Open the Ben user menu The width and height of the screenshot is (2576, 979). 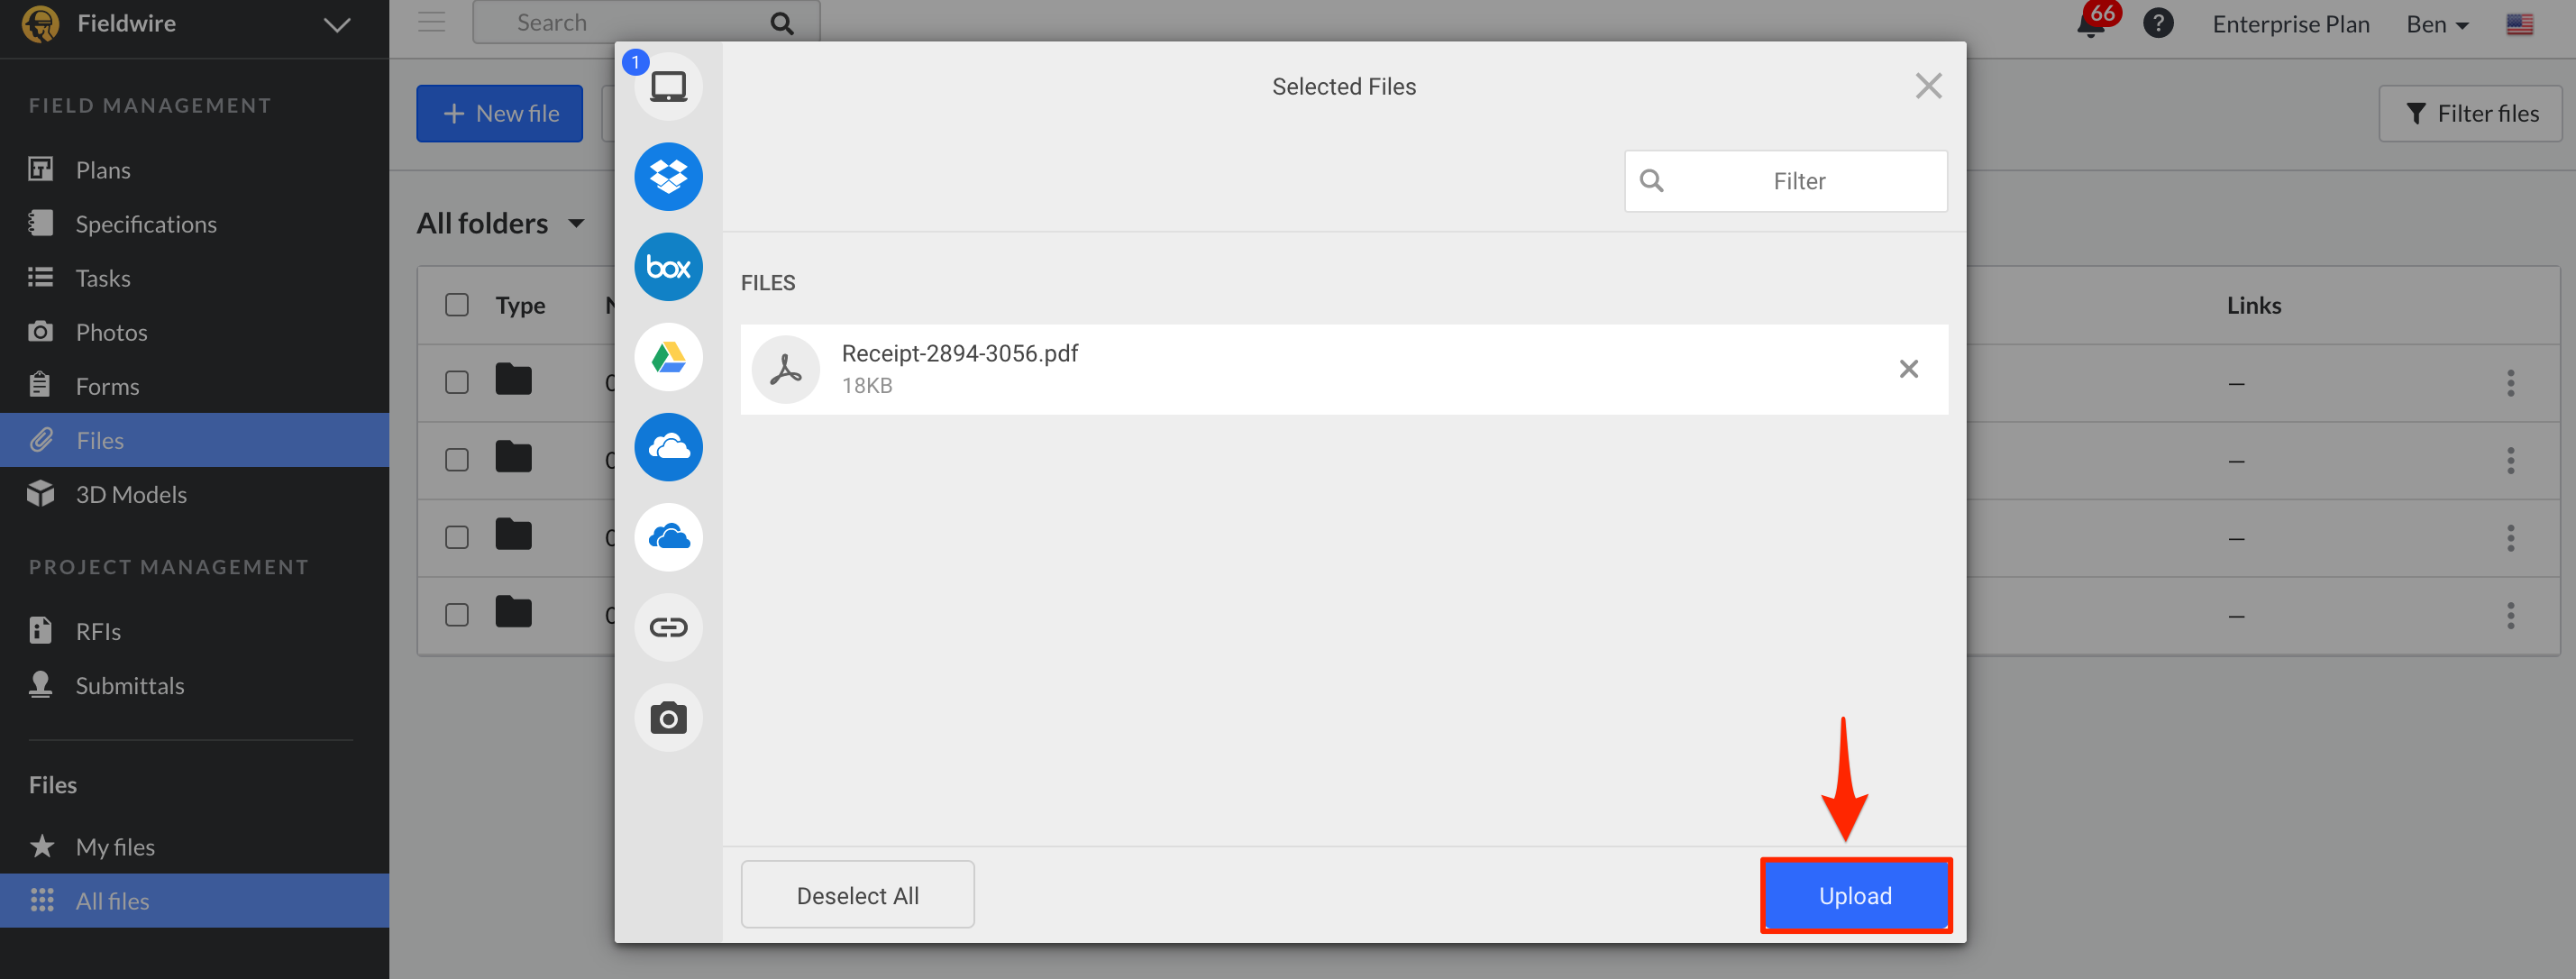(2436, 24)
